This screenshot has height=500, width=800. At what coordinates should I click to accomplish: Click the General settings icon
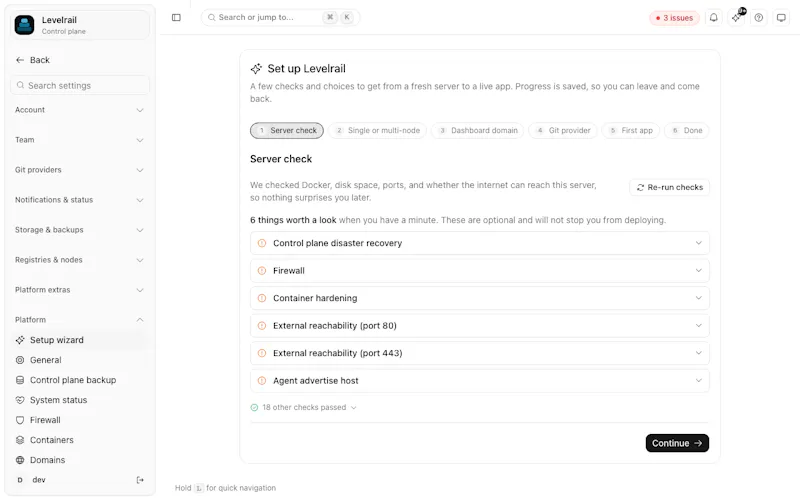click(20, 360)
